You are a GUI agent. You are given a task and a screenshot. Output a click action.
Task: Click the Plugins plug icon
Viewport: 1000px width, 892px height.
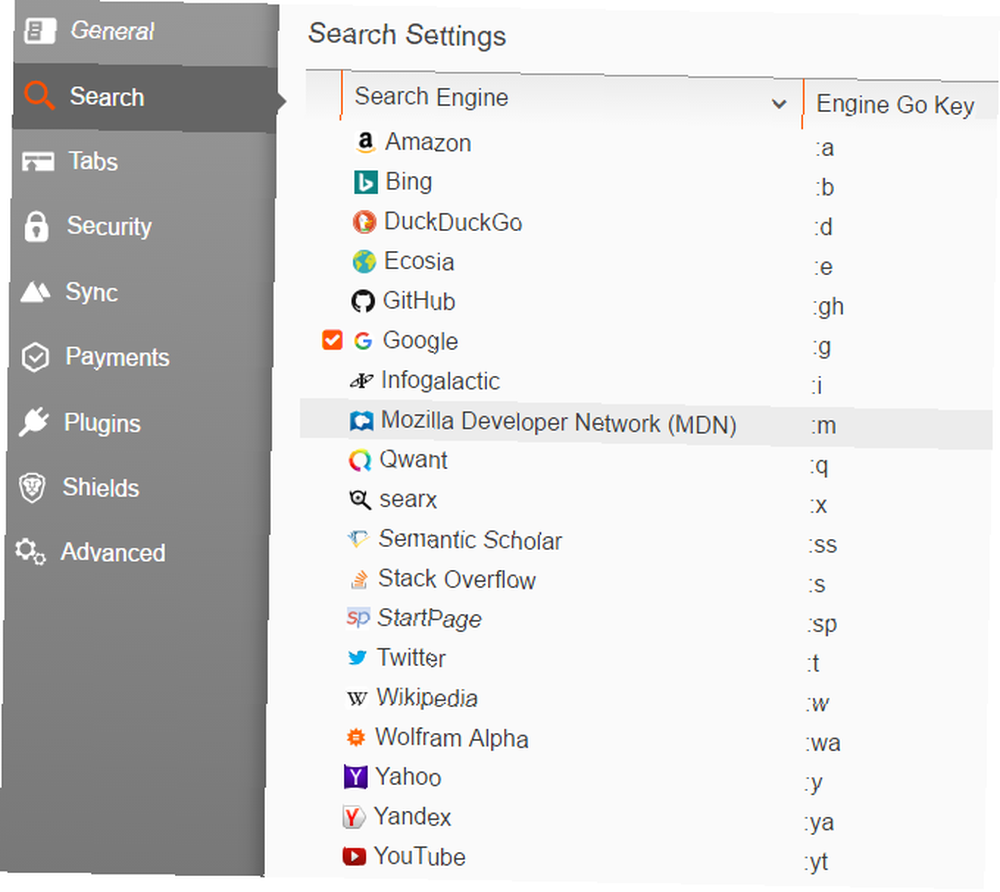[33, 422]
